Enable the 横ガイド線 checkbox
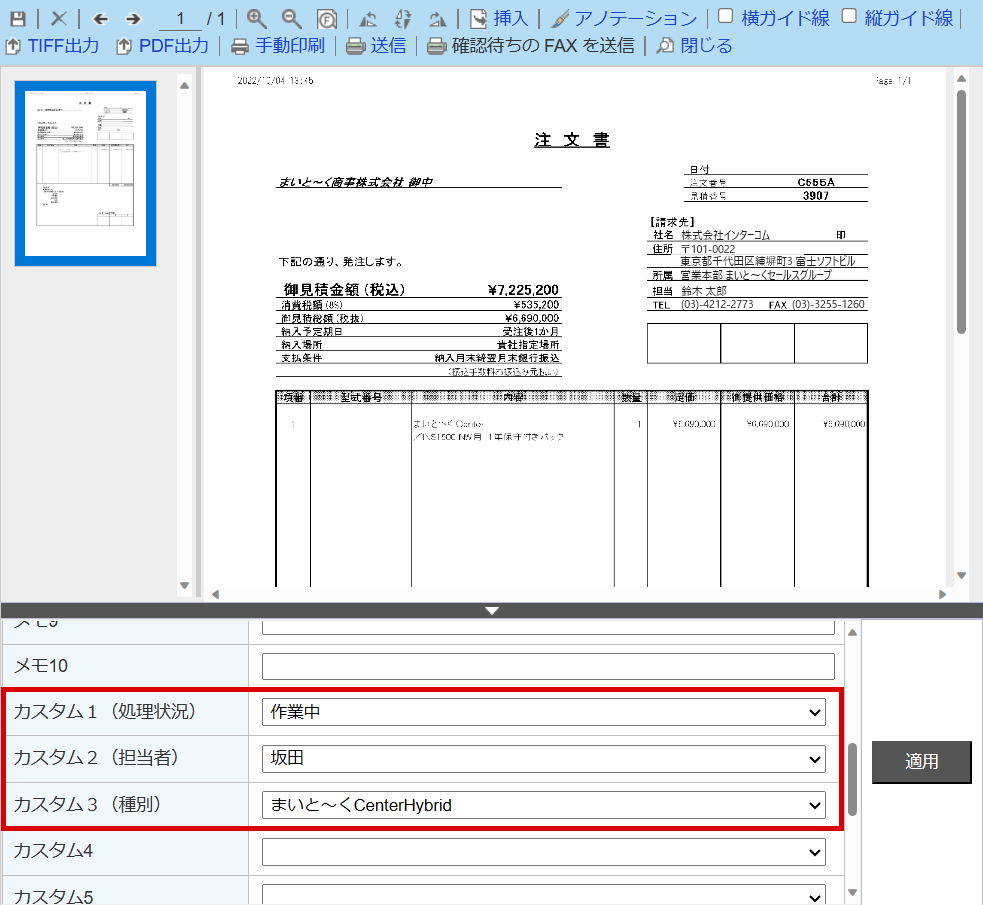This screenshot has width=983, height=905. (x=726, y=16)
